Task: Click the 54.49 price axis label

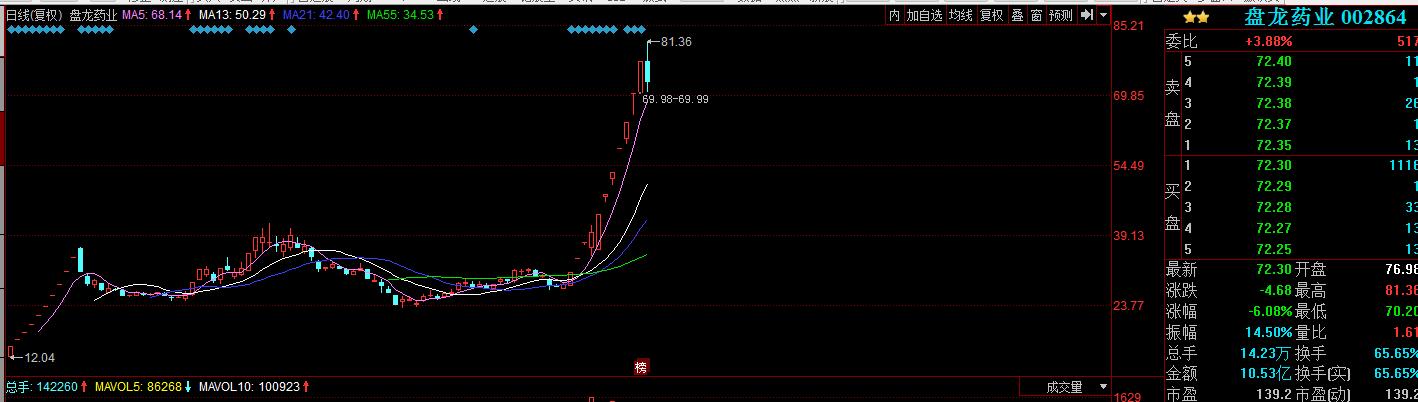Action: (x=1130, y=166)
